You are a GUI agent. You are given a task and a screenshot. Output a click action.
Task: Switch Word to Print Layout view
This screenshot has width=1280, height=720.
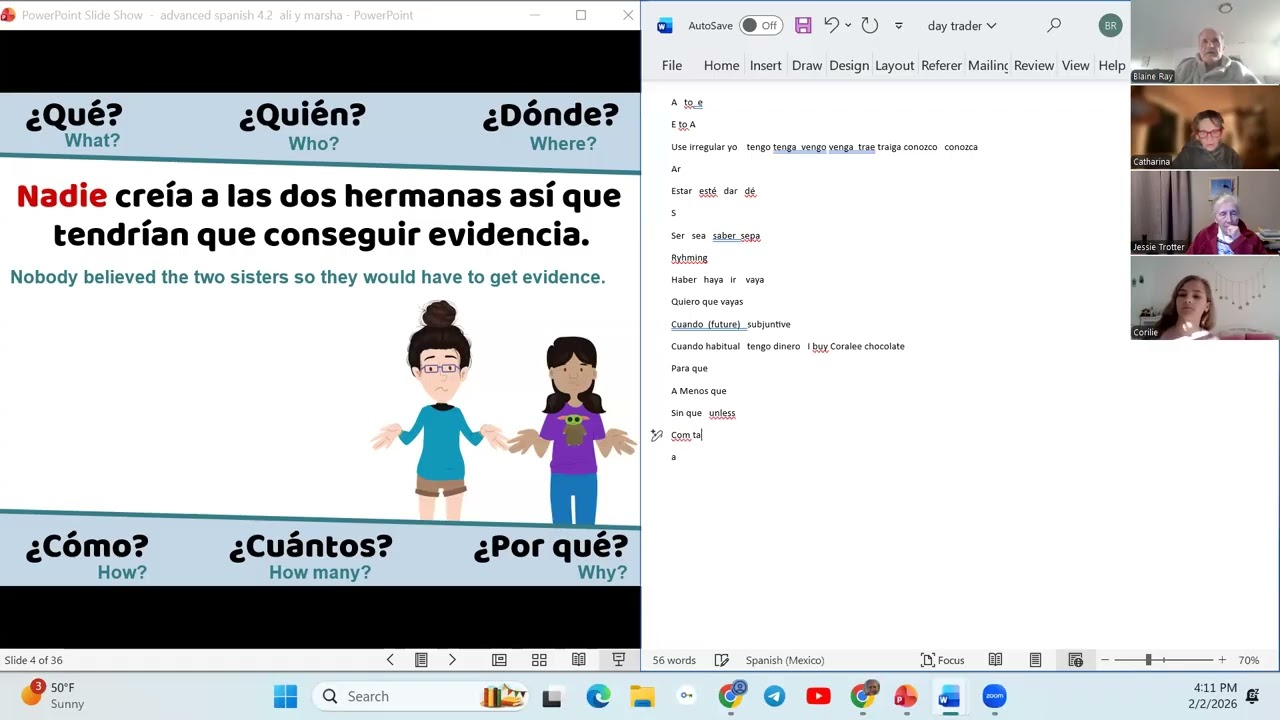click(1035, 660)
